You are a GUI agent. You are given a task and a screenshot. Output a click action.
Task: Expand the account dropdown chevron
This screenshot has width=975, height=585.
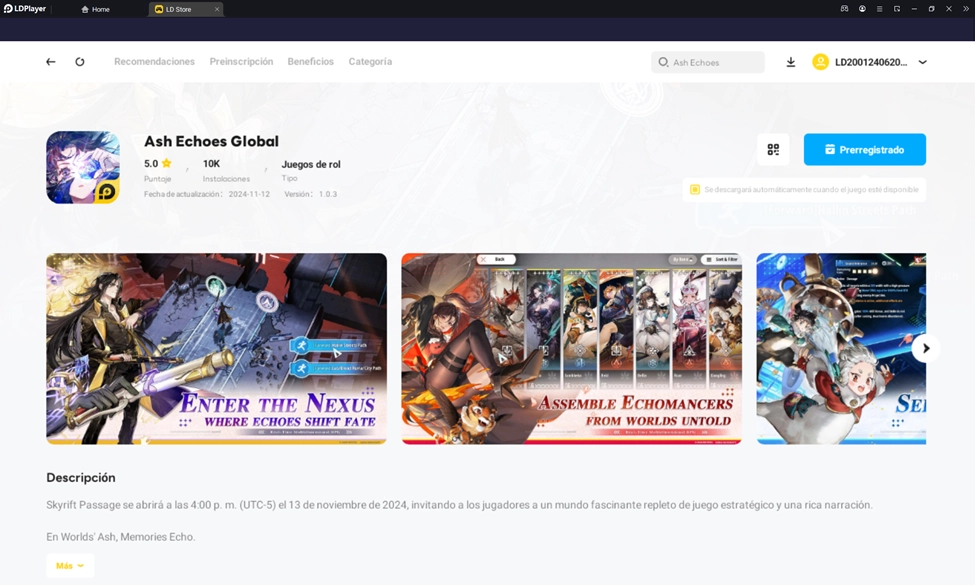[923, 62]
